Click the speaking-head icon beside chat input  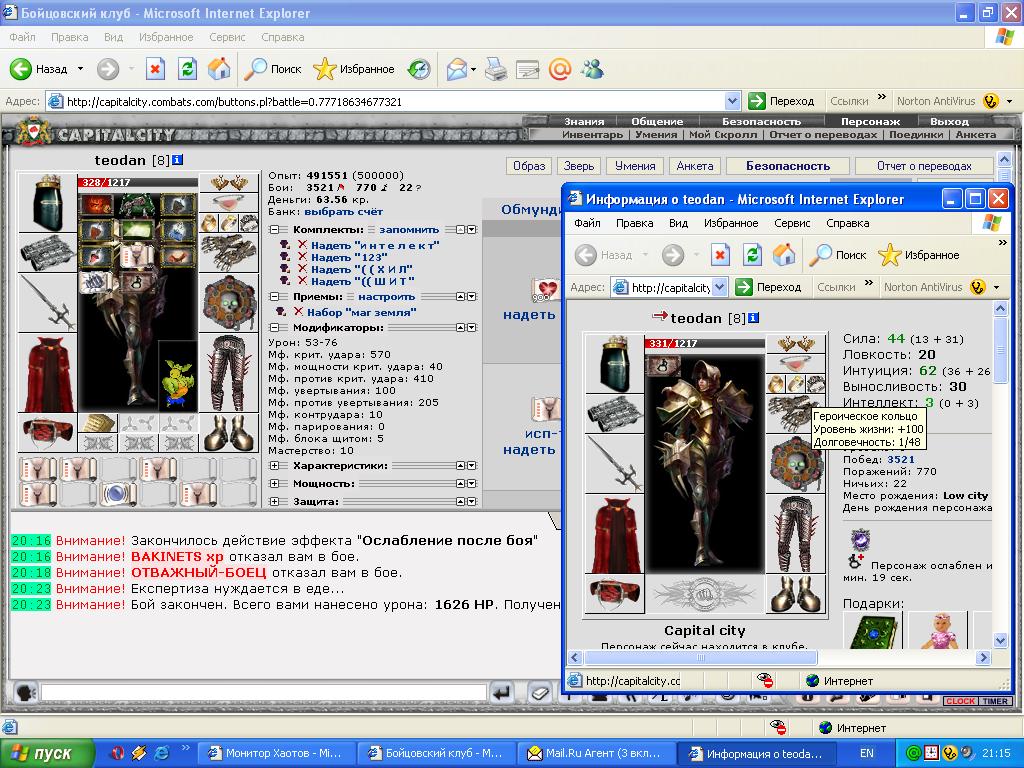click(25, 692)
